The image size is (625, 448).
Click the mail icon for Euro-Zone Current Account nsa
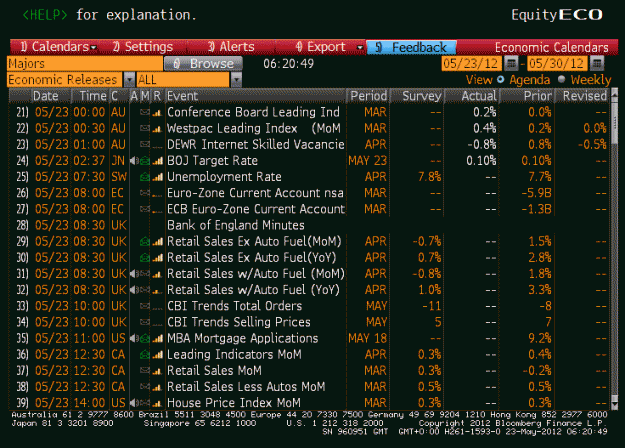click(145, 193)
